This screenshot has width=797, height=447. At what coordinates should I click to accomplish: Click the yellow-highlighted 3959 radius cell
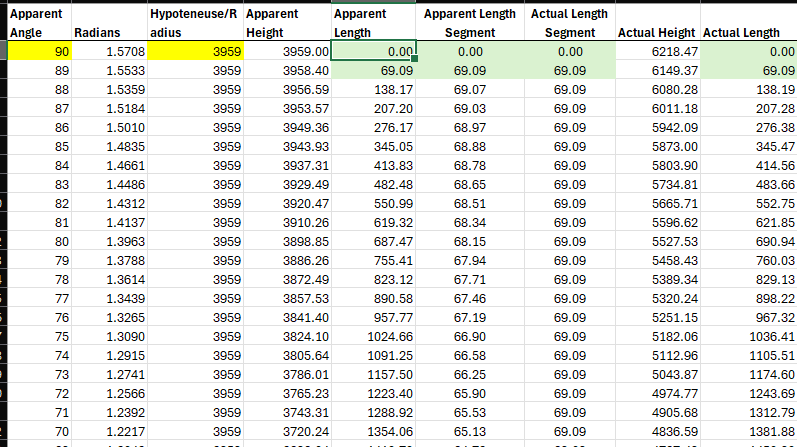click(195, 51)
